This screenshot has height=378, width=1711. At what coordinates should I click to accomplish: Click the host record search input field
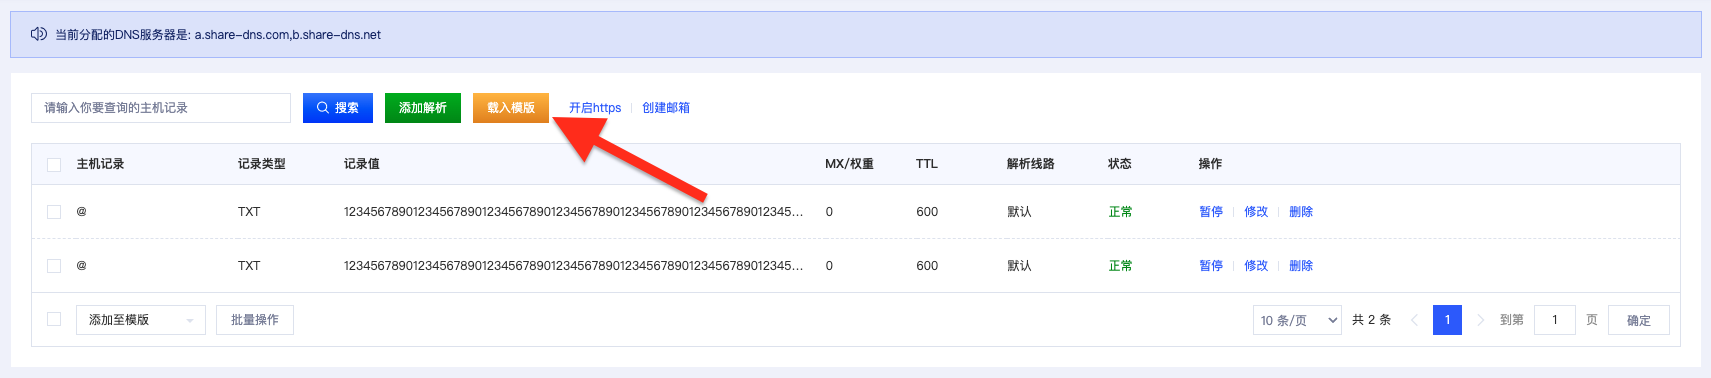pyautogui.click(x=161, y=108)
